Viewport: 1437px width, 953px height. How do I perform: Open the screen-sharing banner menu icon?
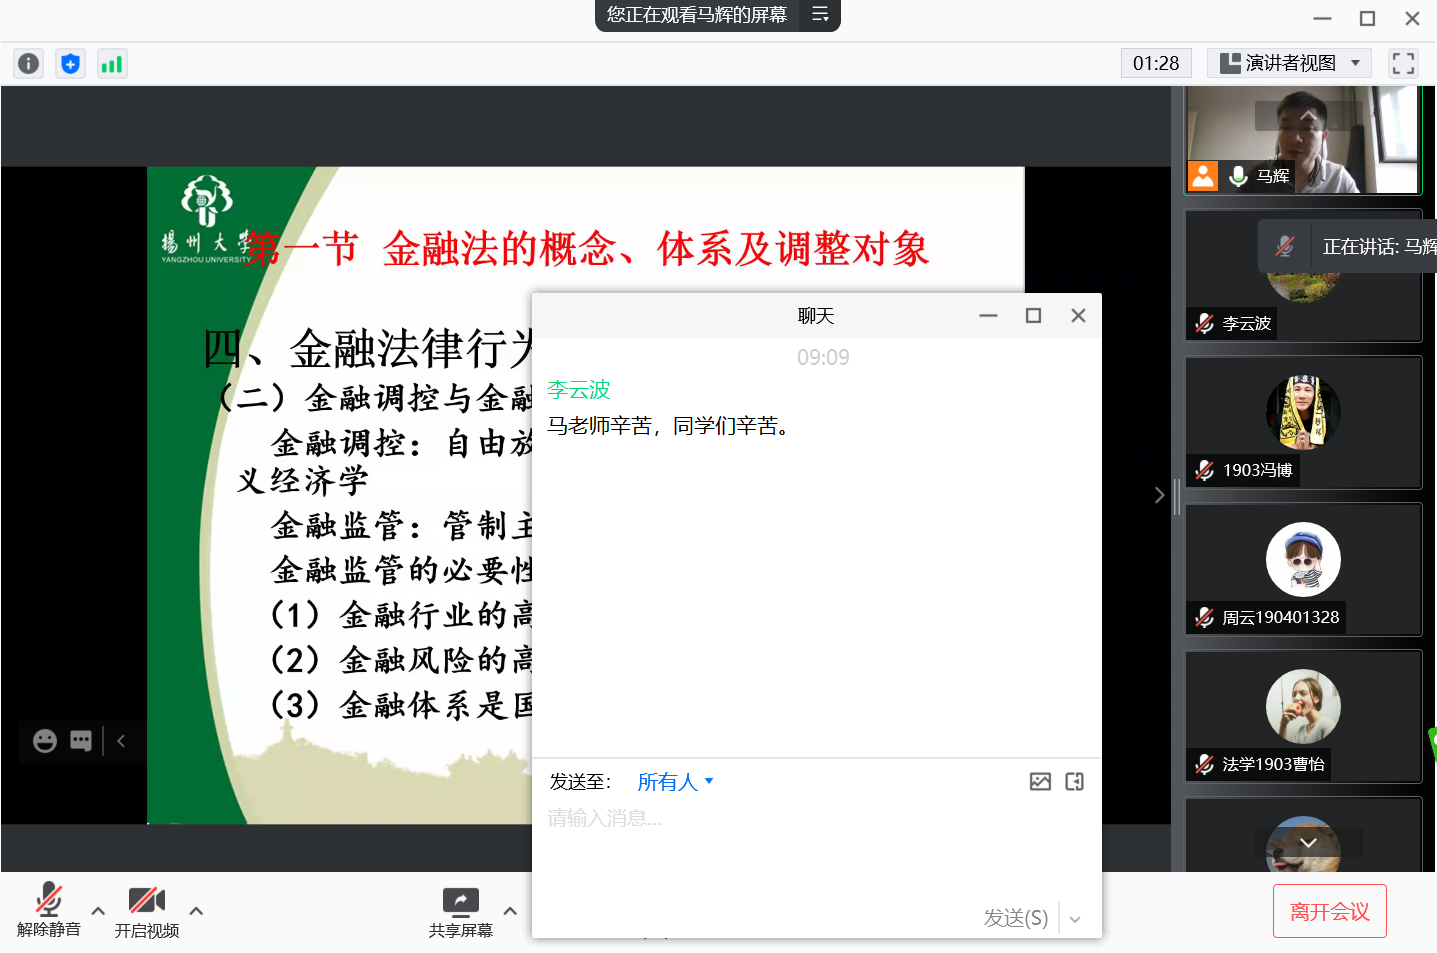pyautogui.click(x=820, y=15)
